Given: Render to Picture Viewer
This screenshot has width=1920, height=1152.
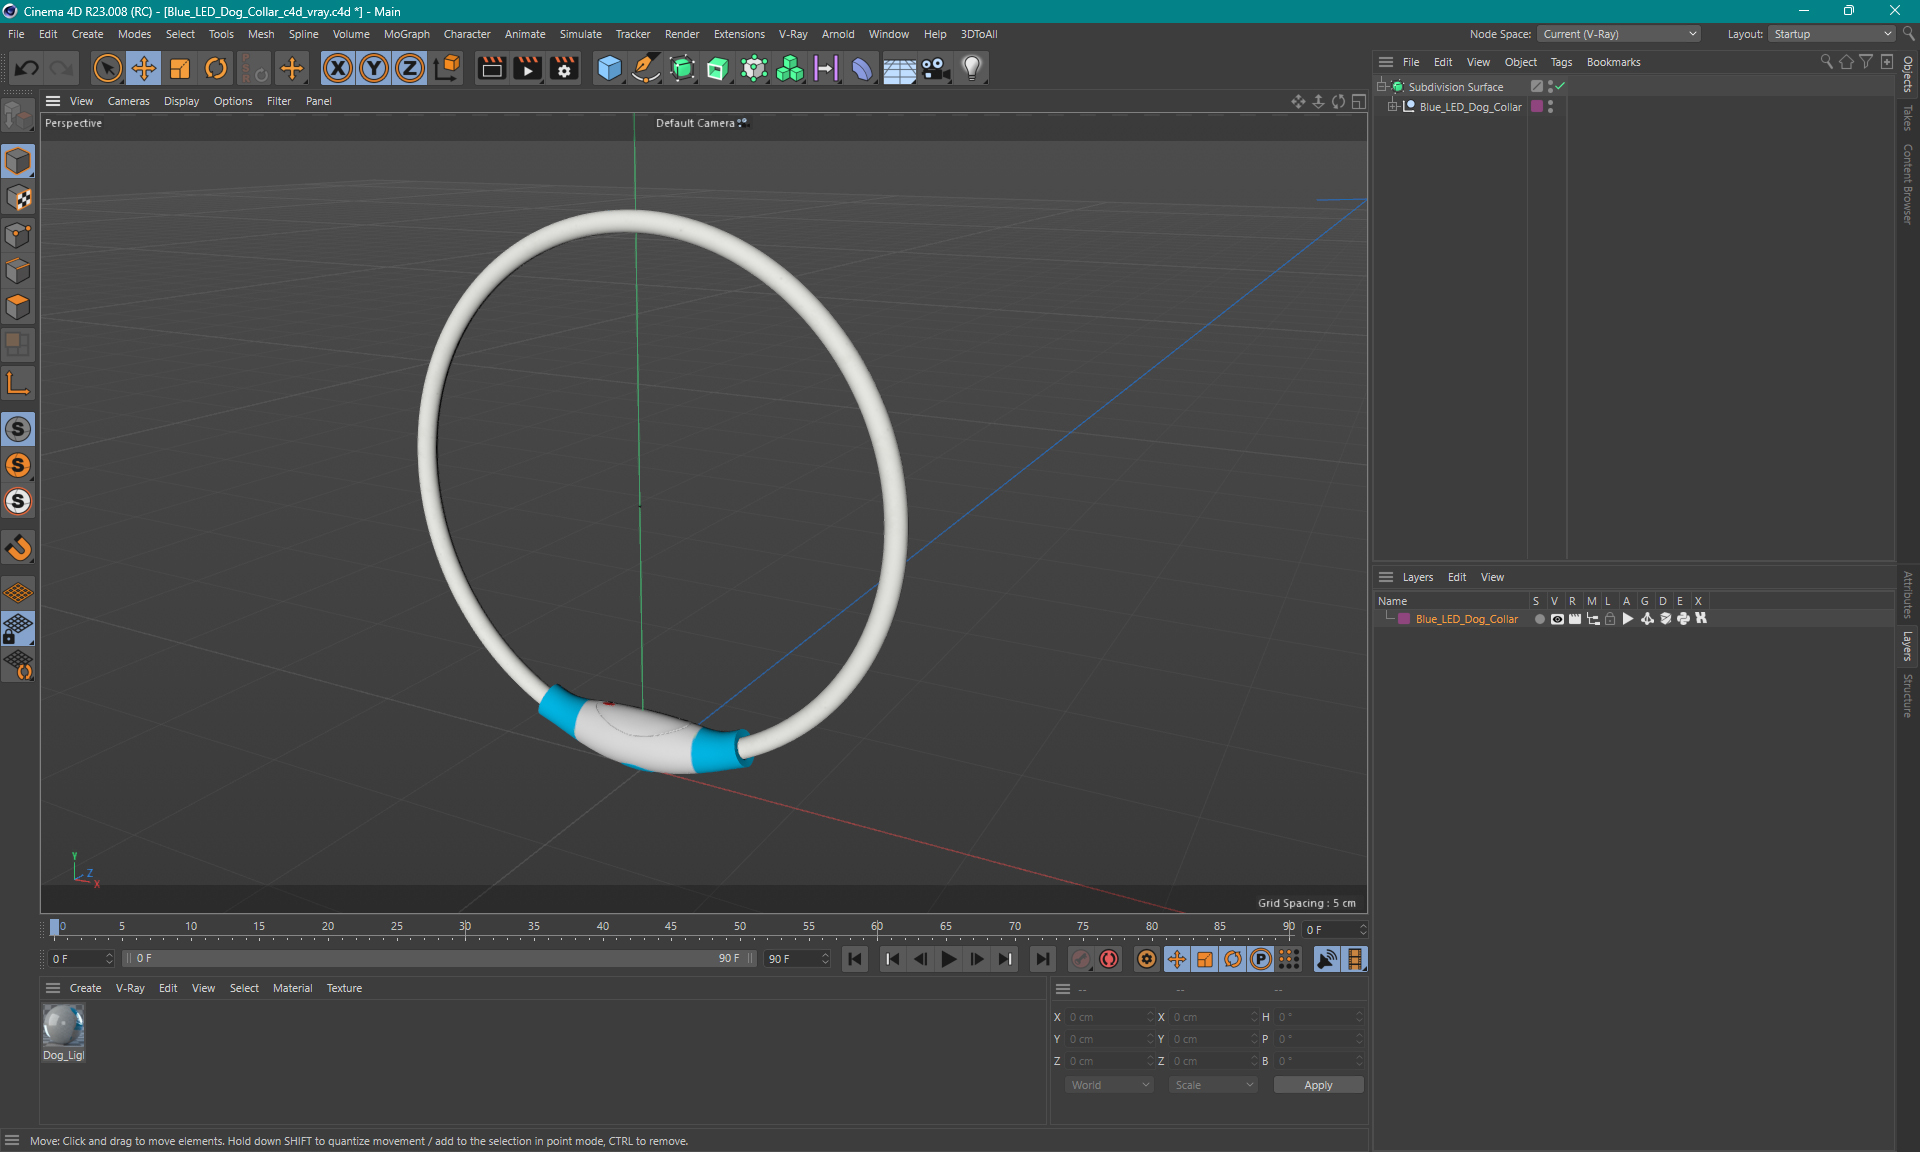Looking at the screenshot, I should click(527, 68).
